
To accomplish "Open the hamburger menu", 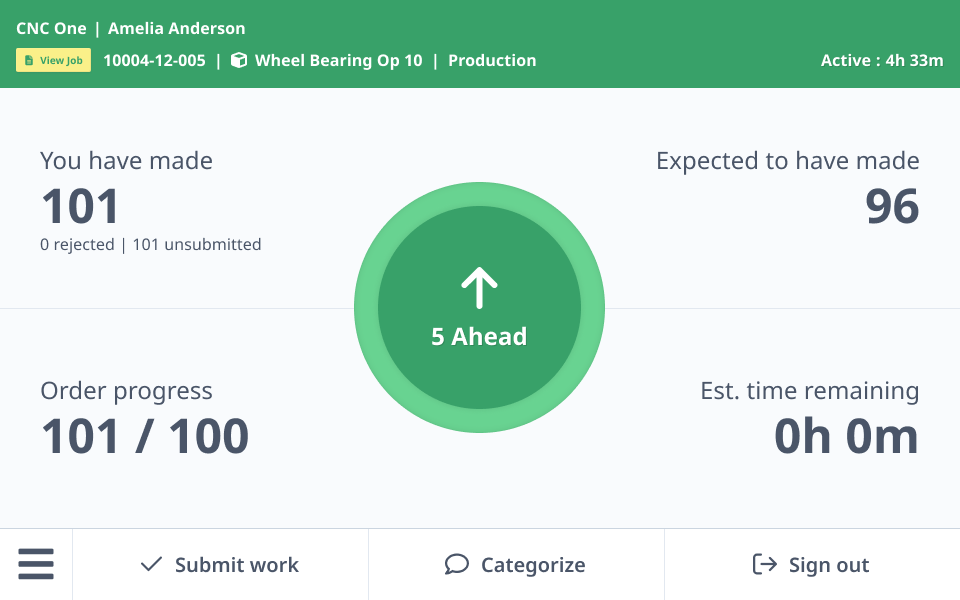I will tap(36, 563).
